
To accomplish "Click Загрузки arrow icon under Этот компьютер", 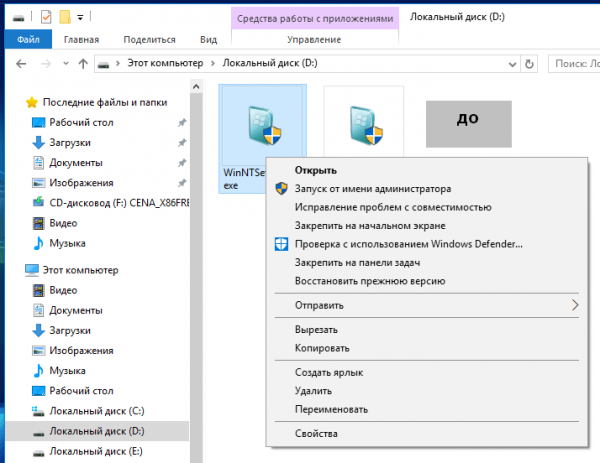I will (x=38, y=330).
